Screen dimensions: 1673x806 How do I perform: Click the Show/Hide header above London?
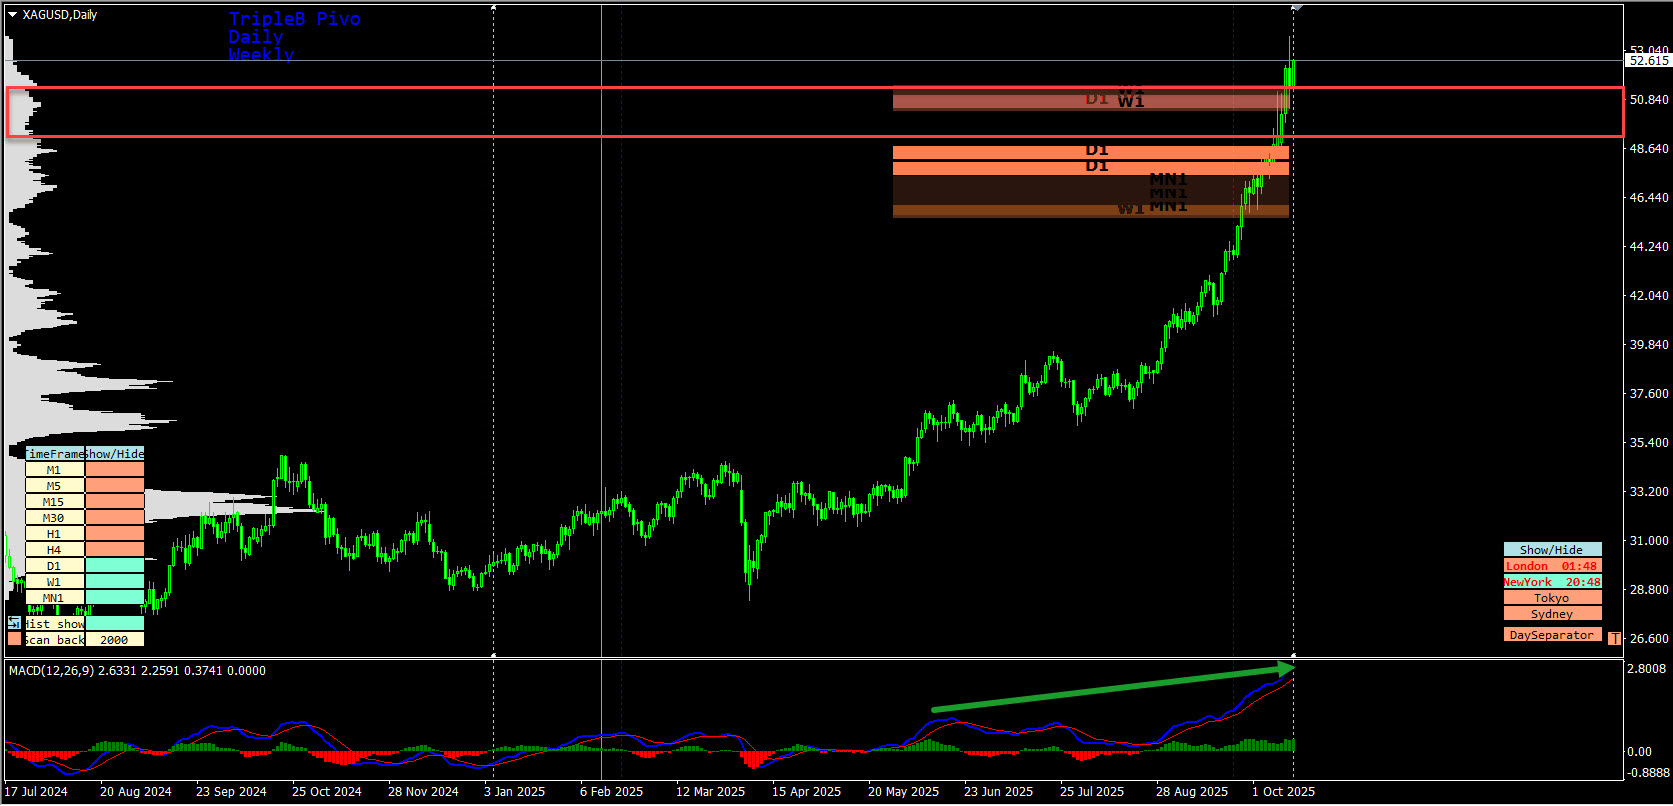1552,550
